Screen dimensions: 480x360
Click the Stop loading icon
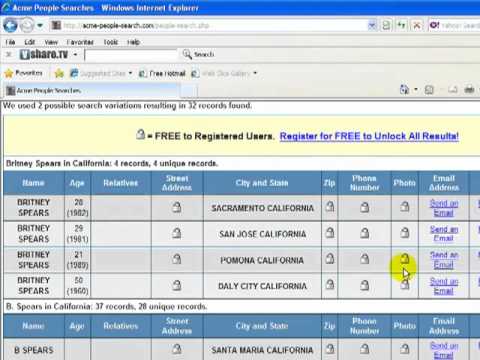(416, 25)
